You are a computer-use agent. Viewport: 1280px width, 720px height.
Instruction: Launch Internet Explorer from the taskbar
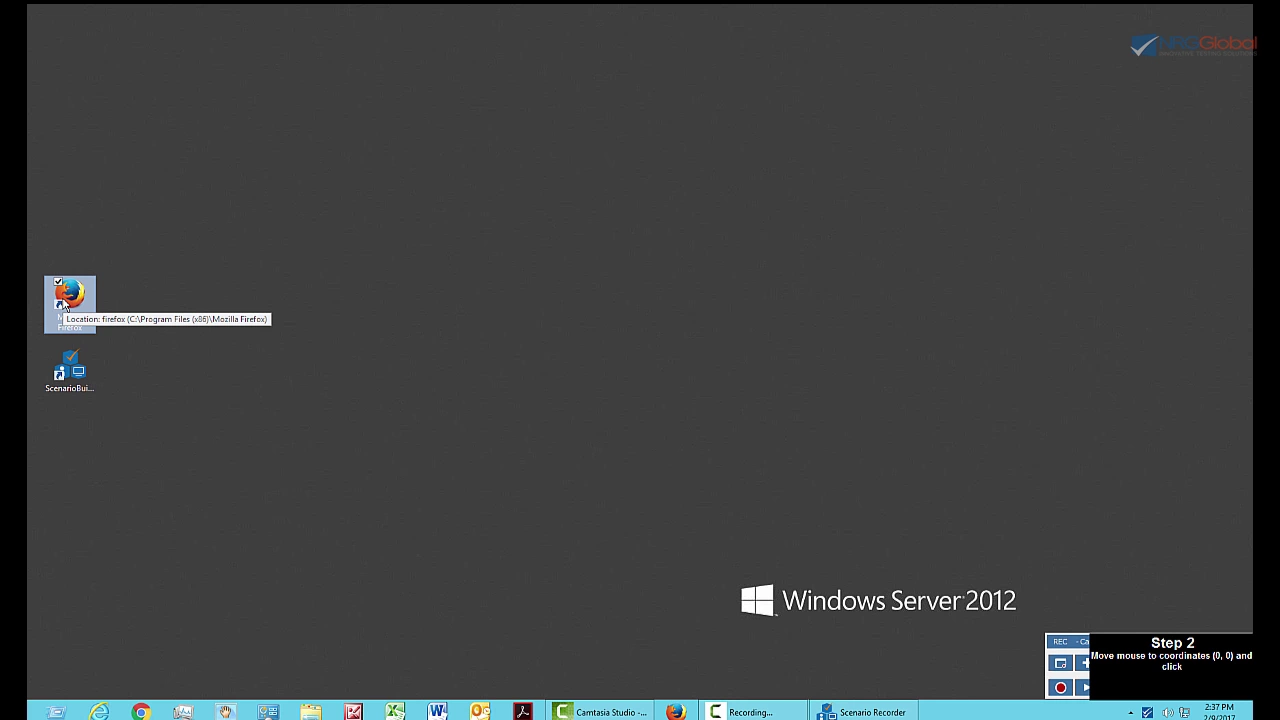(x=99, y=712)
